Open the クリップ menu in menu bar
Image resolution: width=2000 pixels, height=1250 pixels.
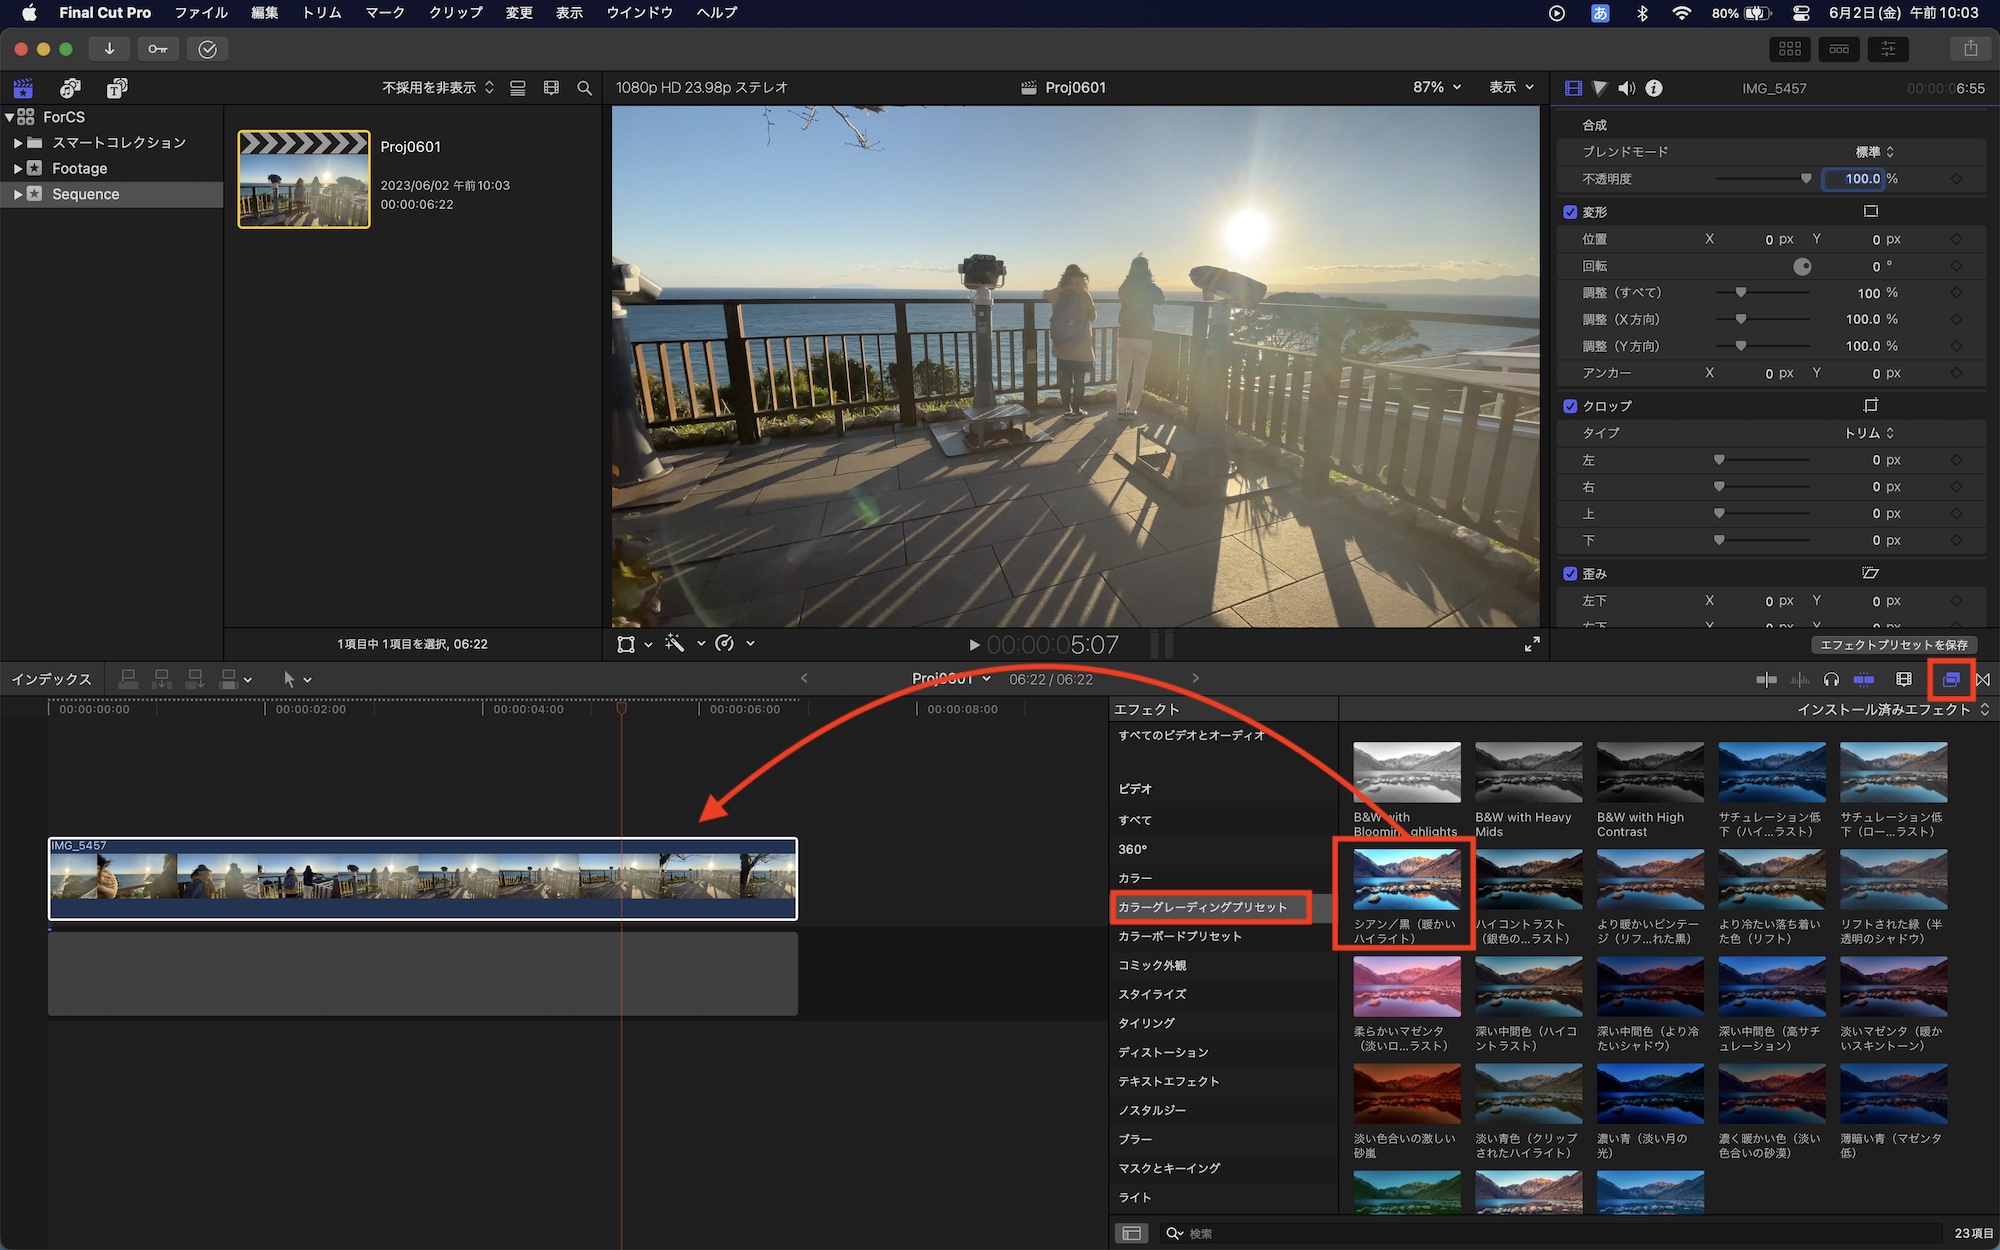point(455,13)
